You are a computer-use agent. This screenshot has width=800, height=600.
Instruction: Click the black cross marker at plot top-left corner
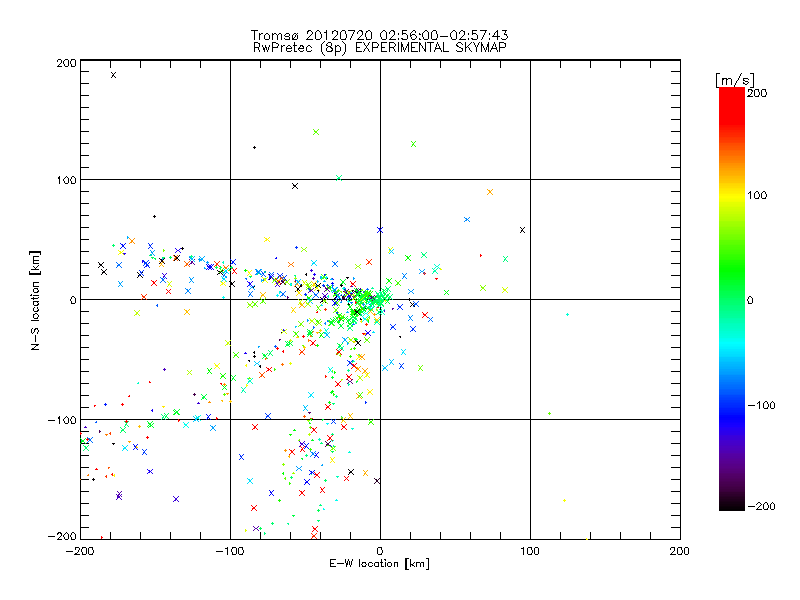tap(113, 75)
